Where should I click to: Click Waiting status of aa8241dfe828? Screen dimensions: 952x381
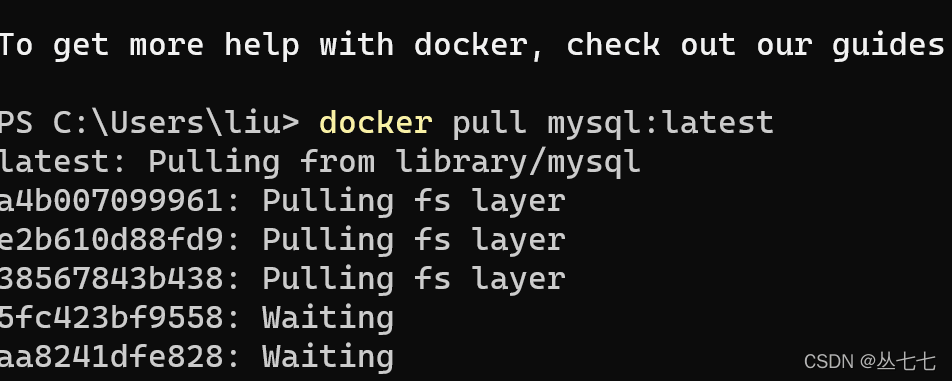point(328,358)
